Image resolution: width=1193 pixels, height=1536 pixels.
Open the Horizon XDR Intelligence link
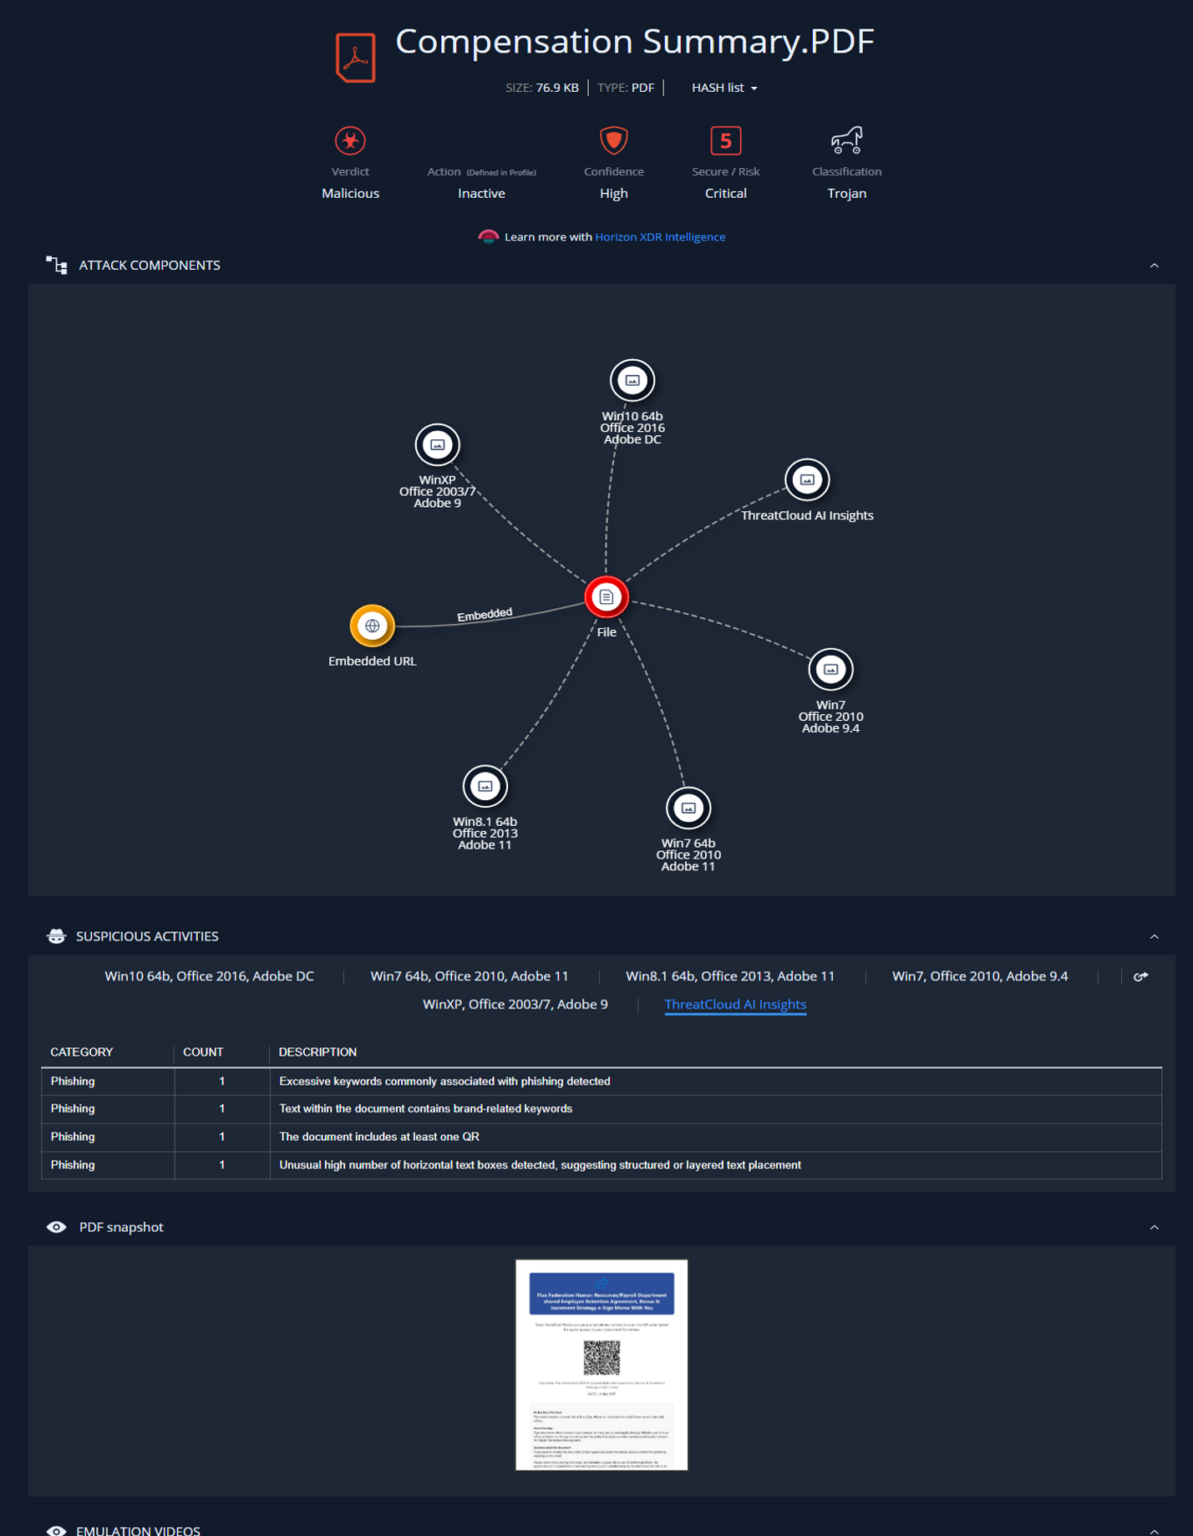tap(660, 237)
